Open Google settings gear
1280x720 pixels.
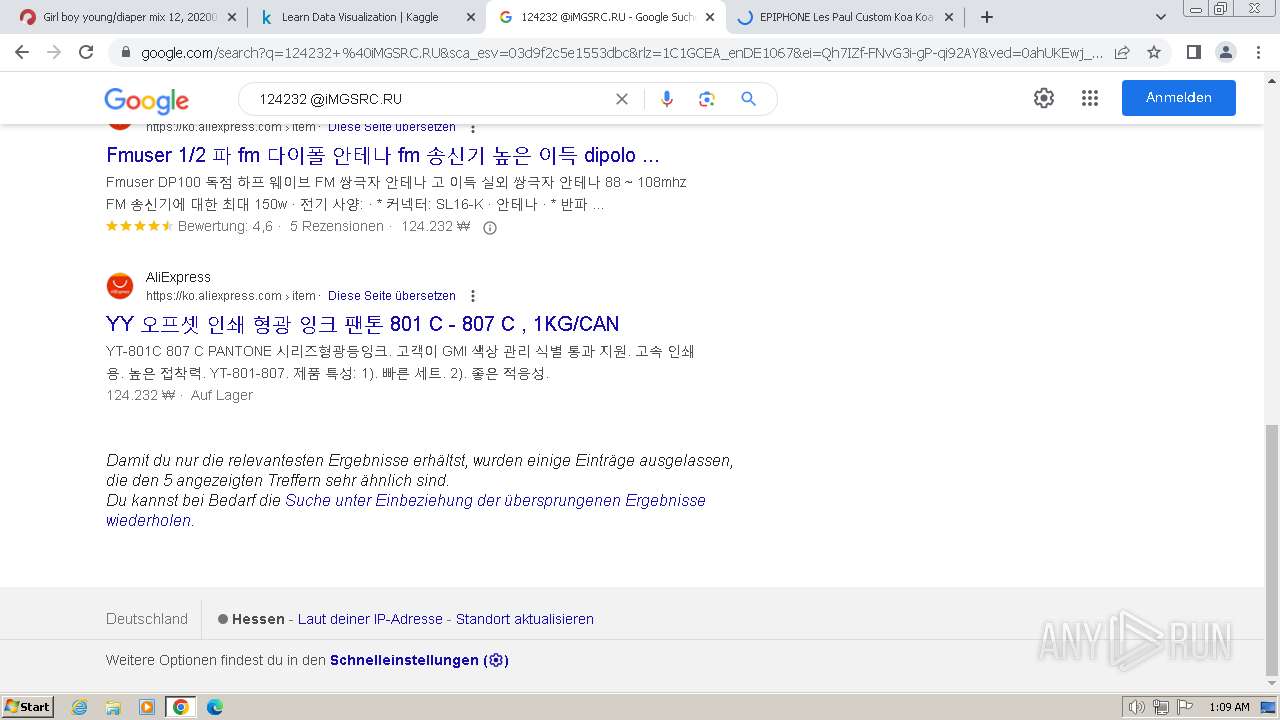point(1044,98)
